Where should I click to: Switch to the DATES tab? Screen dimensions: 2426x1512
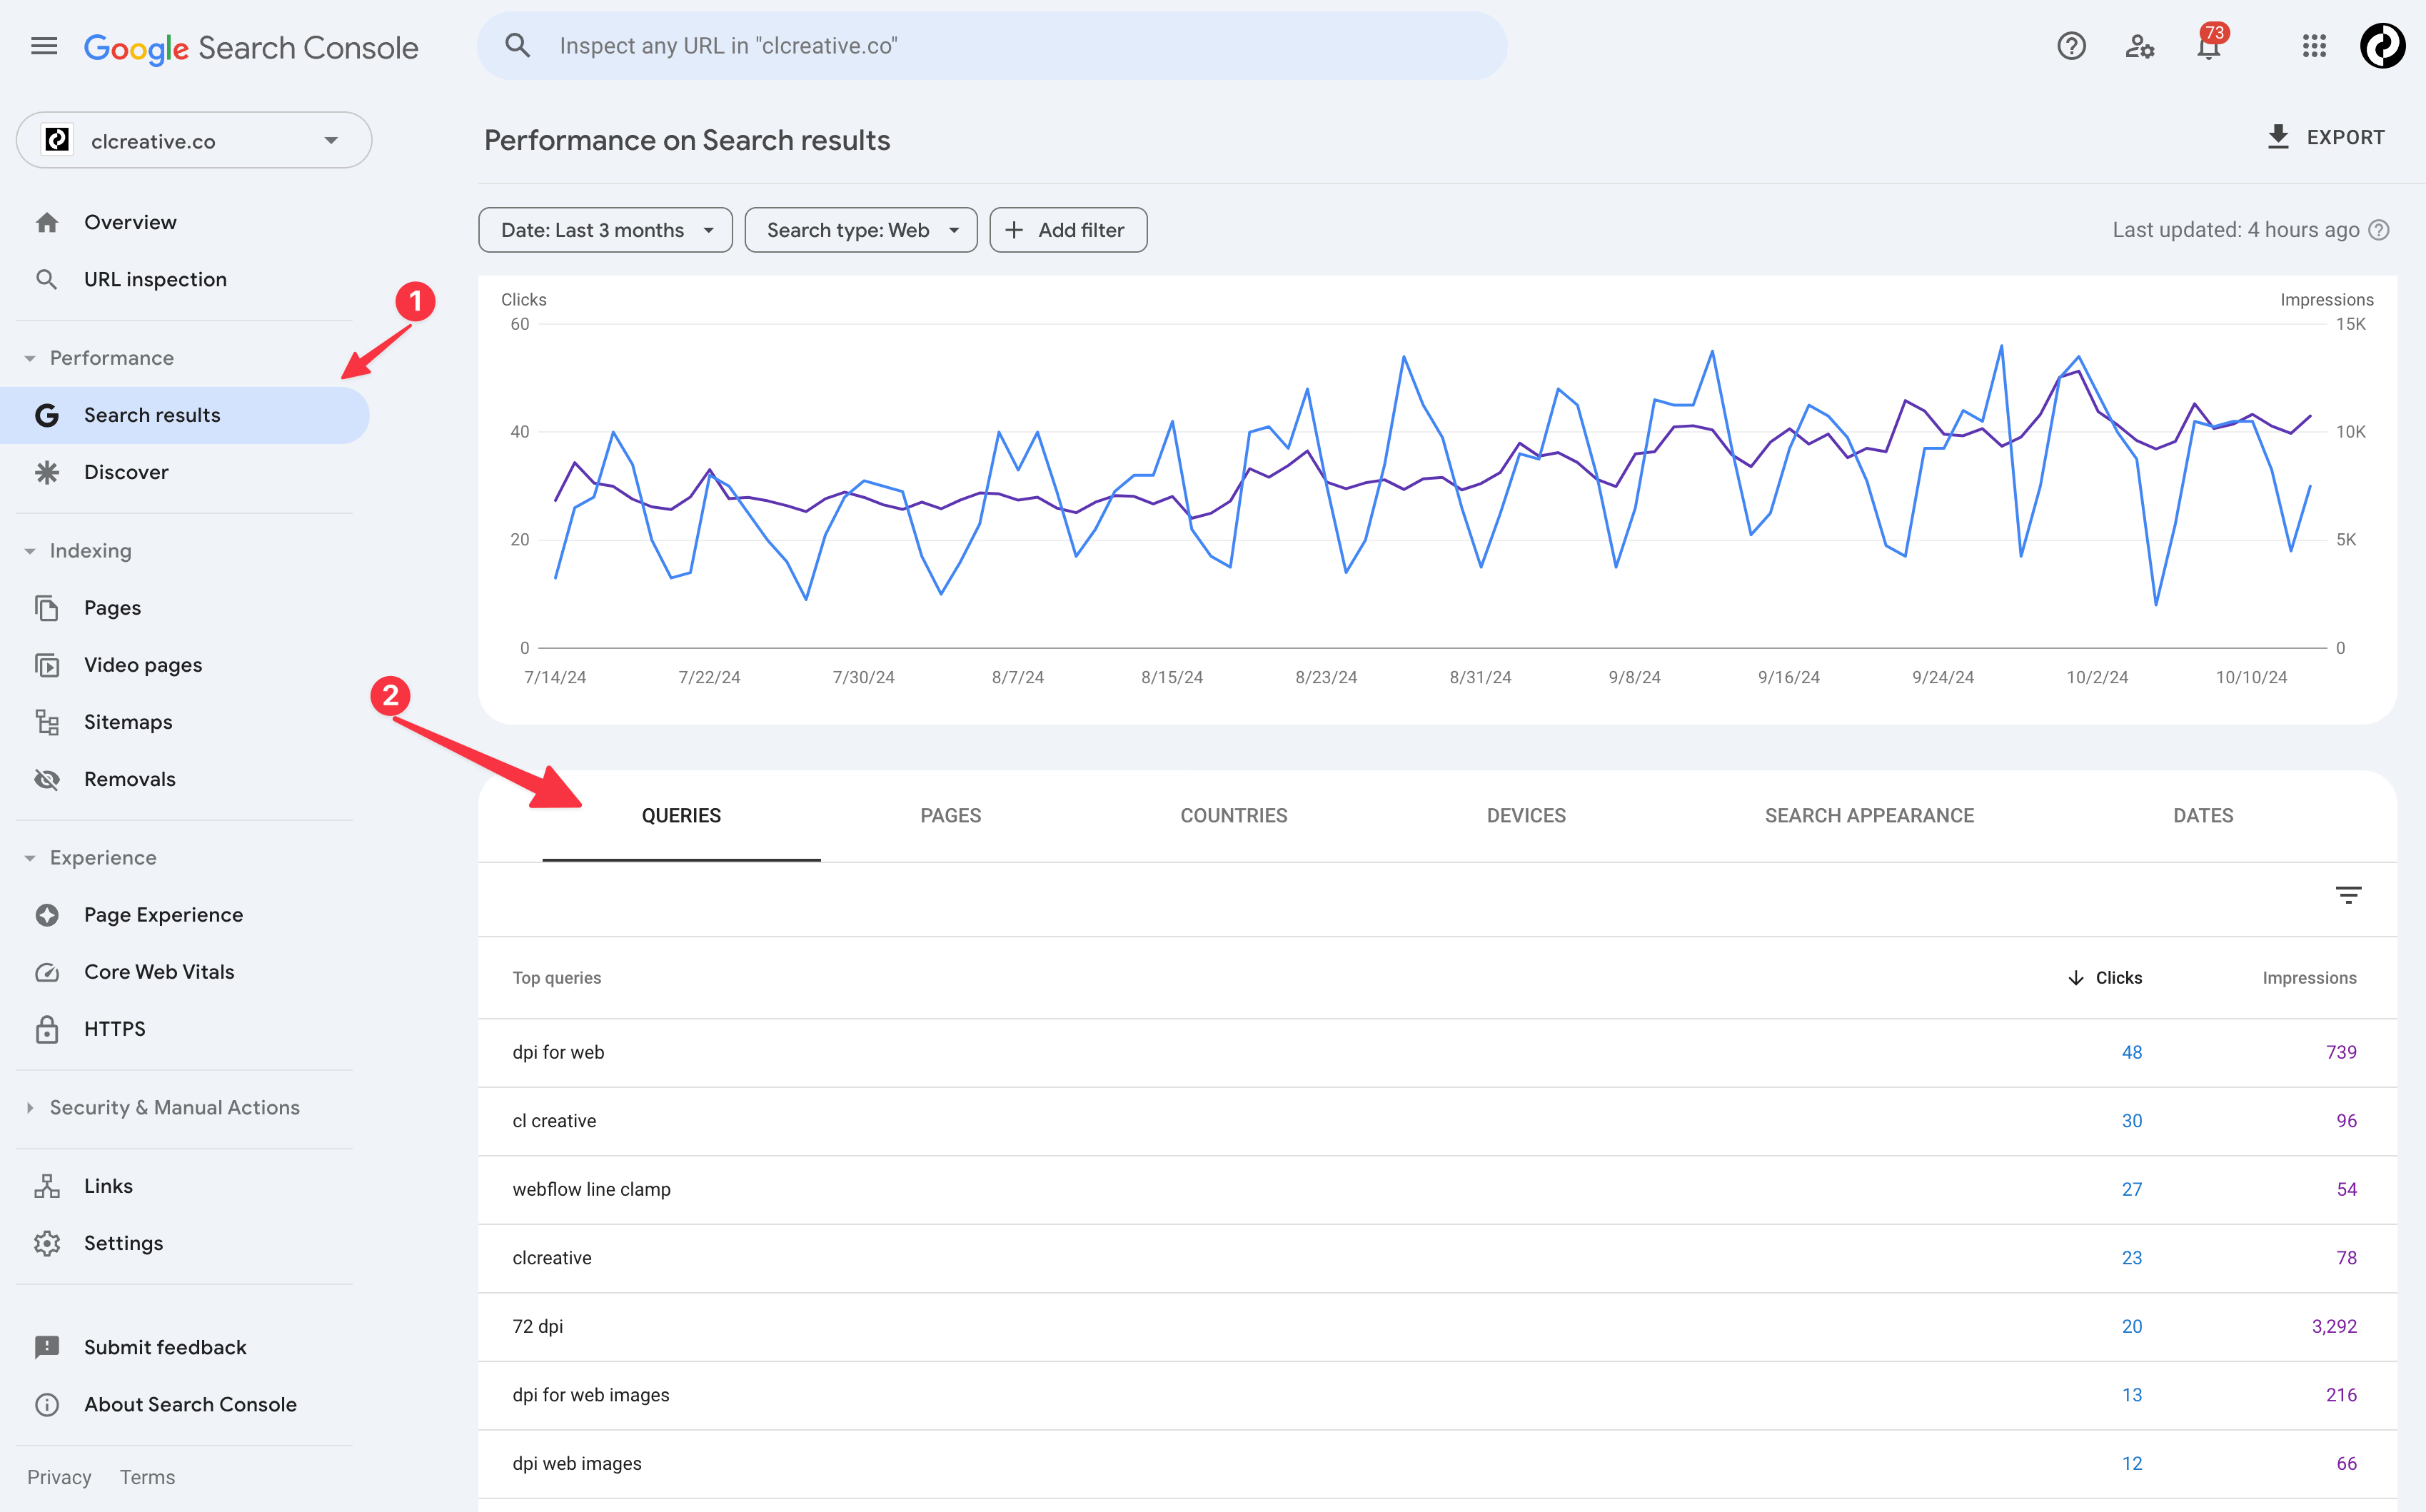2203,816
